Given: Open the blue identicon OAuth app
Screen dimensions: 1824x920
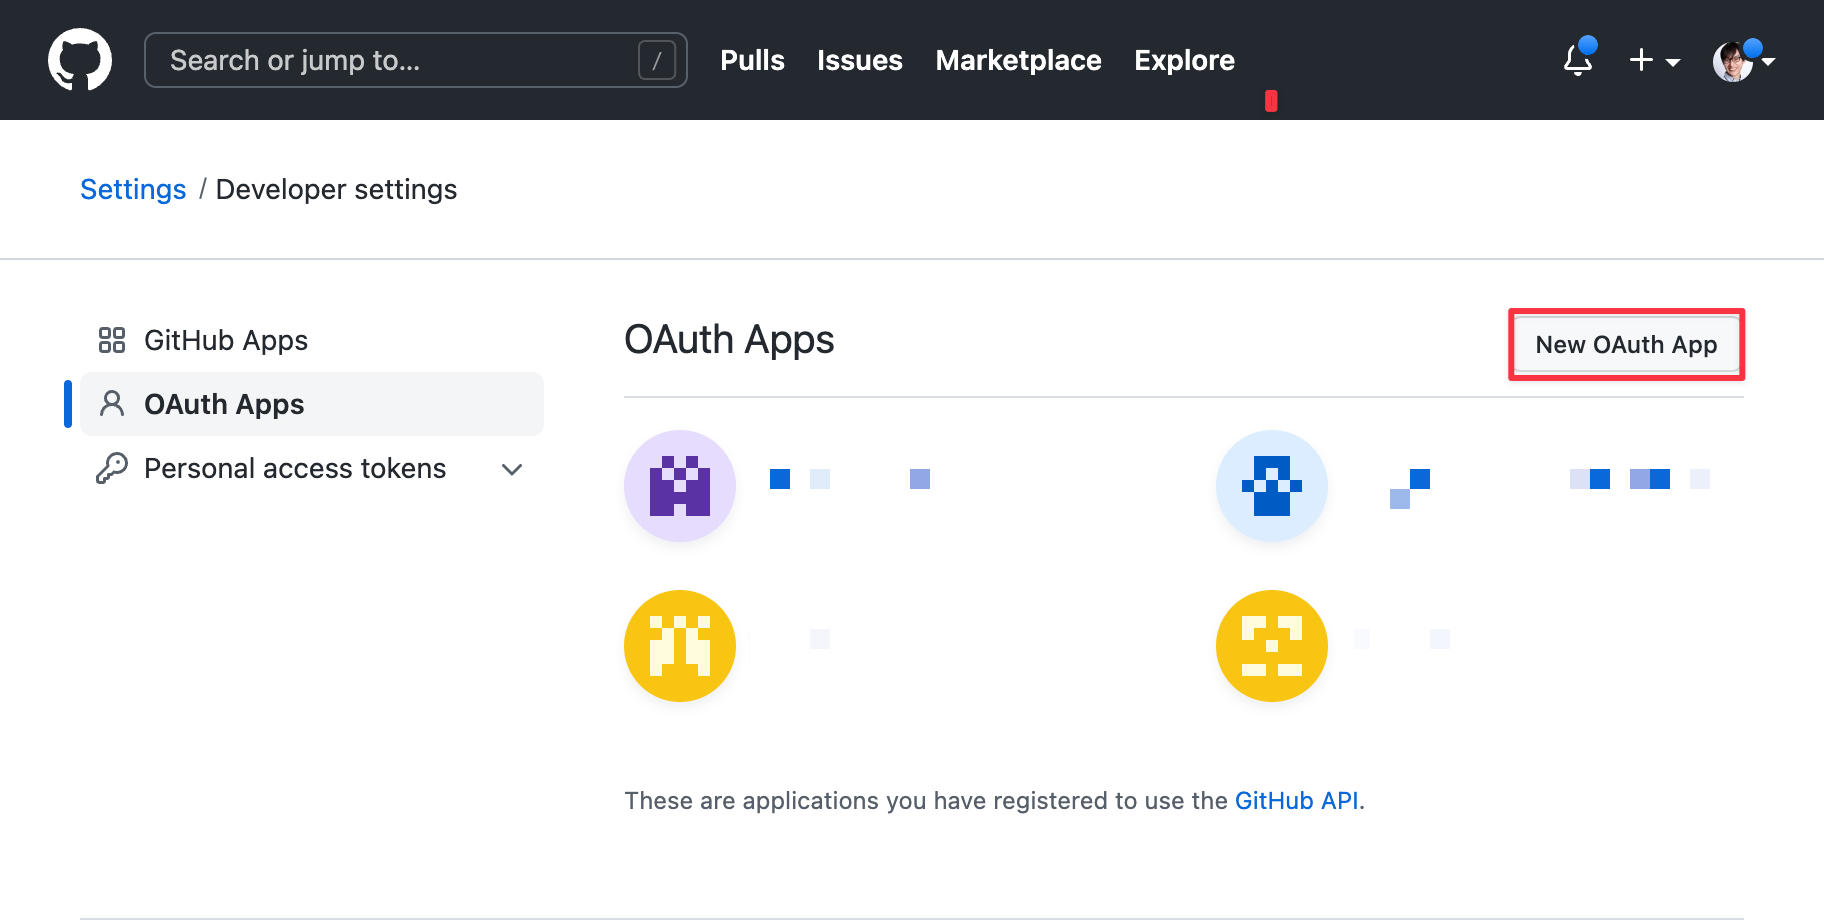Looking at the screenshot, I should point(1272,486).
